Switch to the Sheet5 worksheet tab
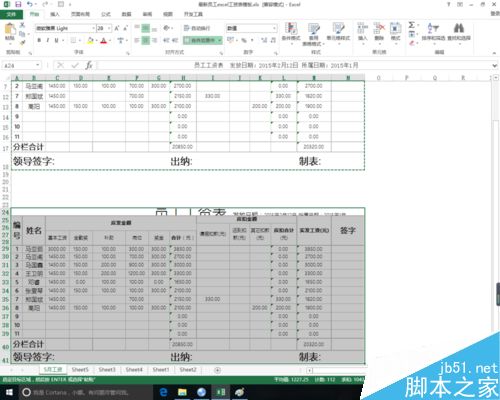 point(80,370)
